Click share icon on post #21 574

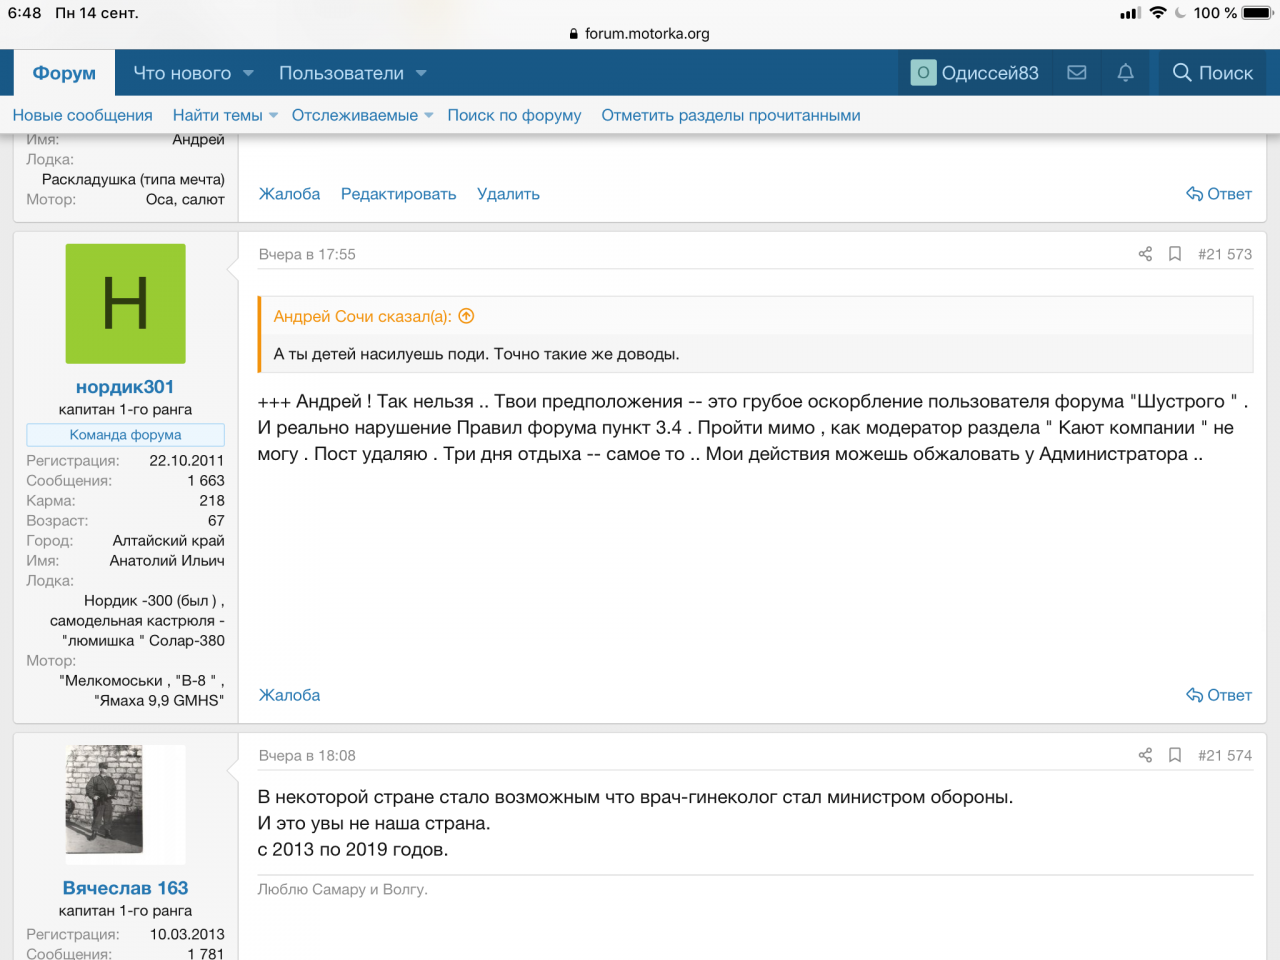pos(1145,755)
